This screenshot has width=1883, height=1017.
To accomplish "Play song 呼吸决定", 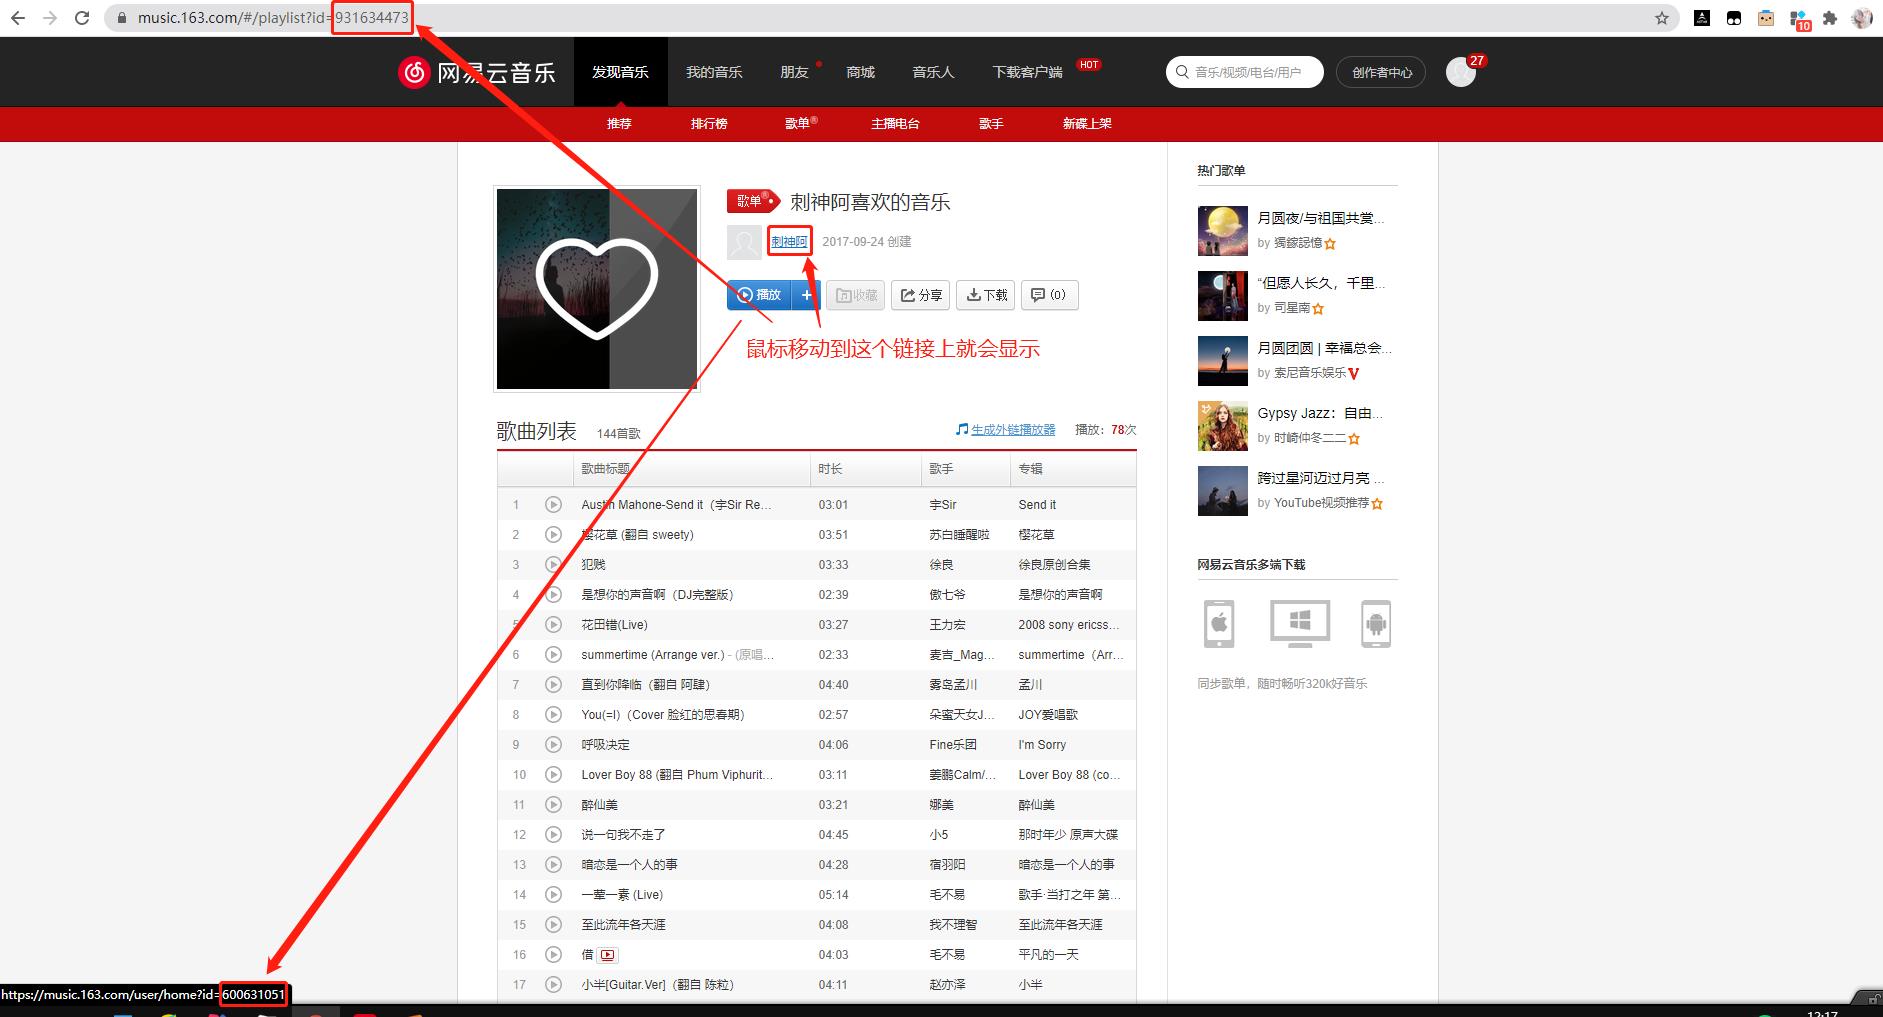I will pyautogui.click(x=553, y=745).
